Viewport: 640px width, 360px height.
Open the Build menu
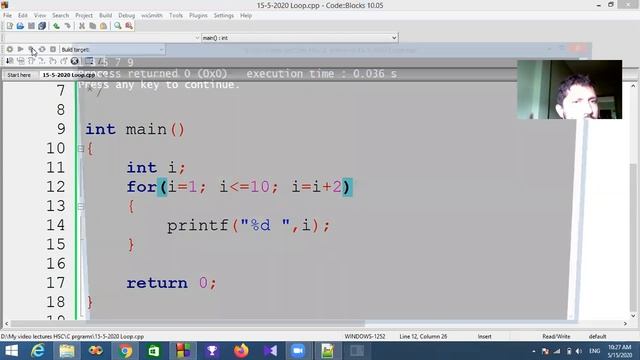click(105, 15)
